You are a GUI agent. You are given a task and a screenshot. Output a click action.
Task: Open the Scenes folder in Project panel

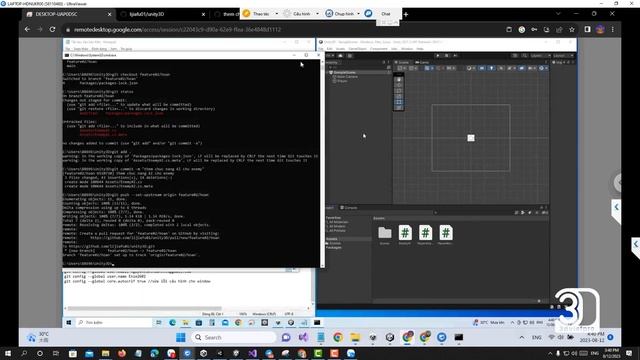(x=384, y=235)
